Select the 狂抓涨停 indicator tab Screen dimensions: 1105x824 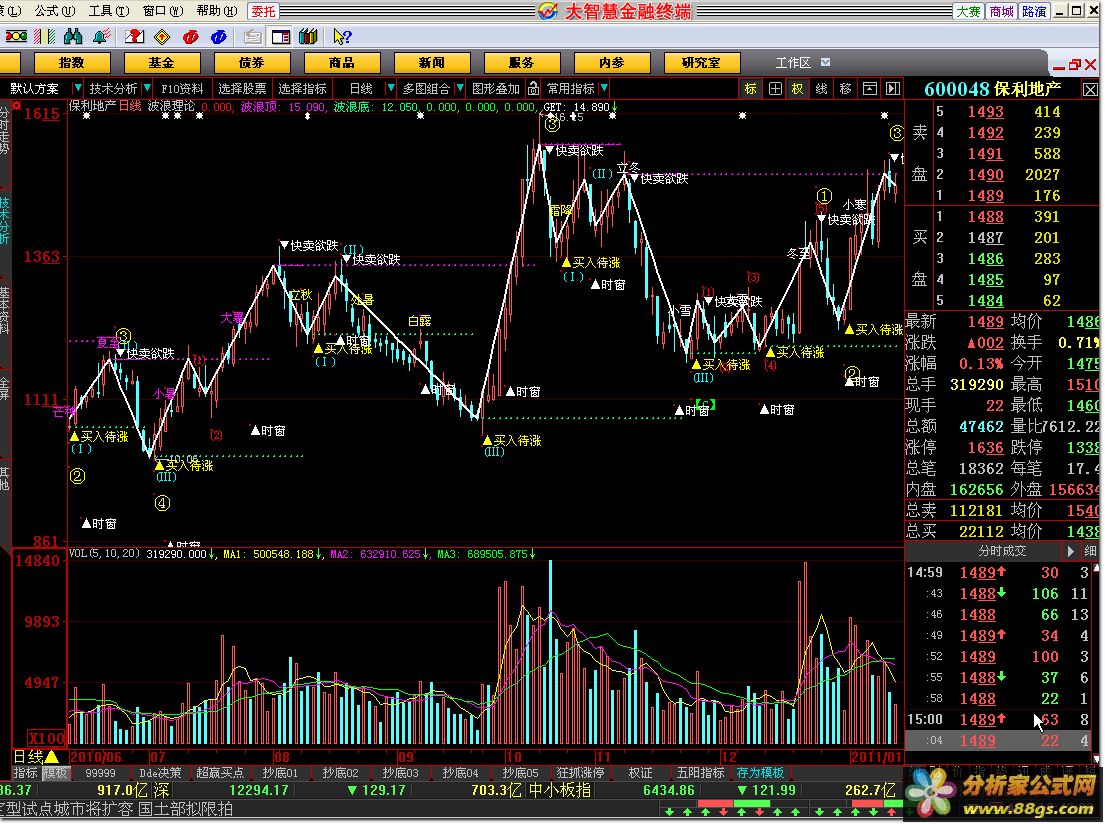coord(581,773)
